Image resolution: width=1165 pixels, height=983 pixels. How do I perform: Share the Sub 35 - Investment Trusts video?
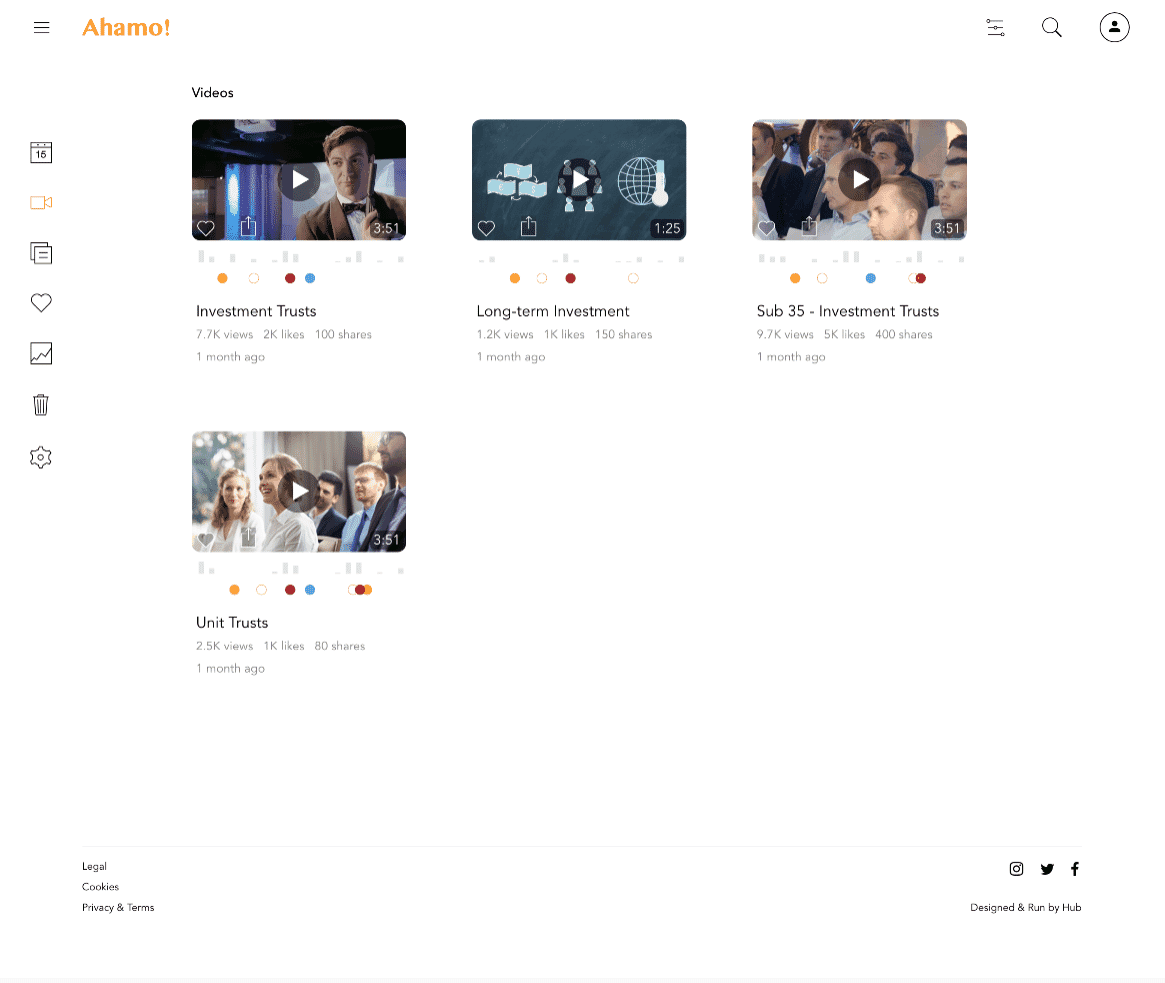pyautogui.click(x=808, y=227)
